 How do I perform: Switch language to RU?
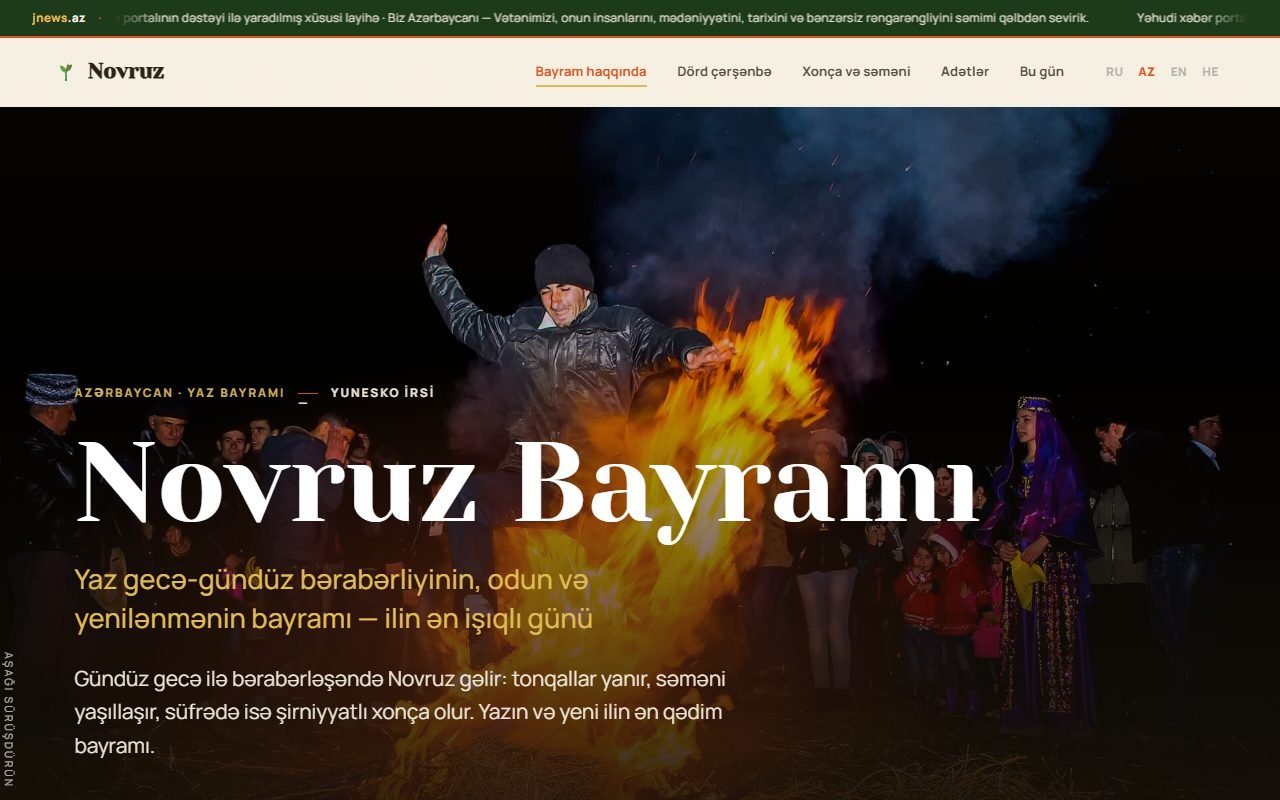point(1114,72)
